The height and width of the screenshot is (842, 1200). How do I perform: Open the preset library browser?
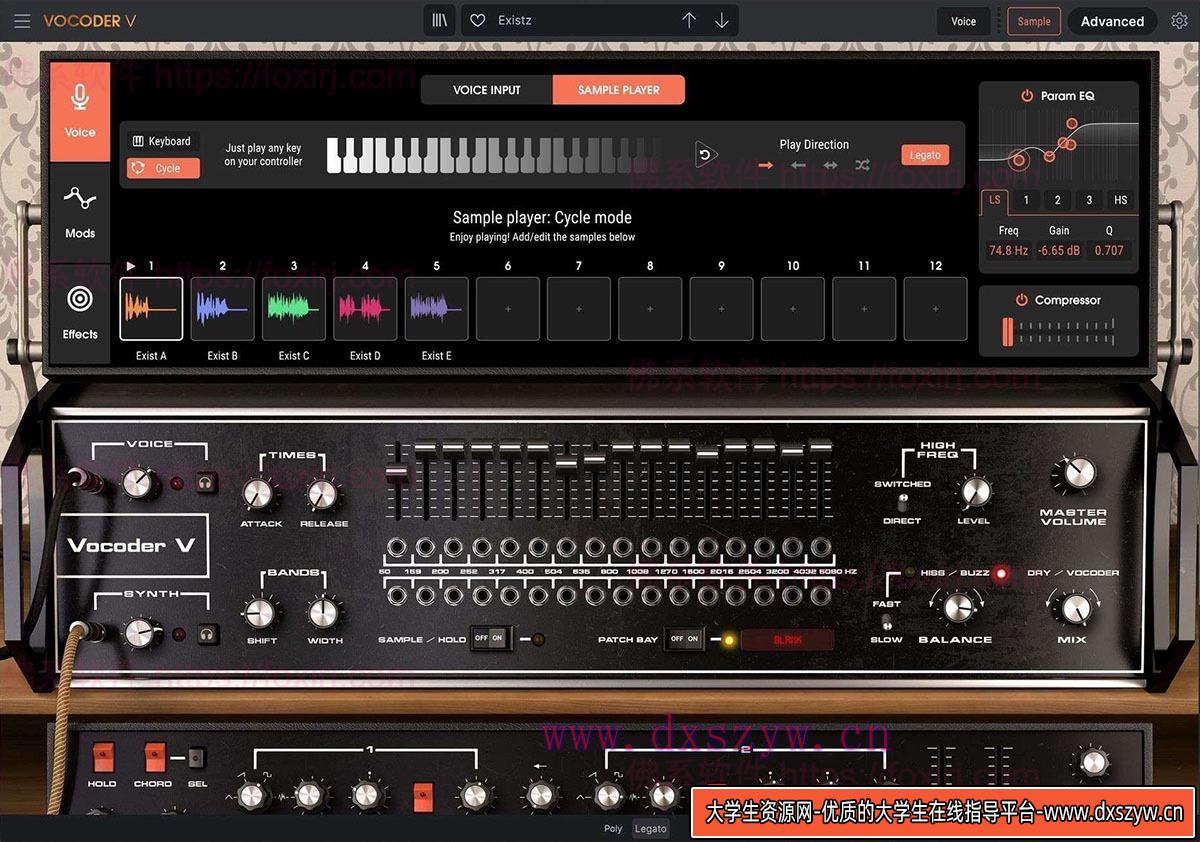(440, 21)
